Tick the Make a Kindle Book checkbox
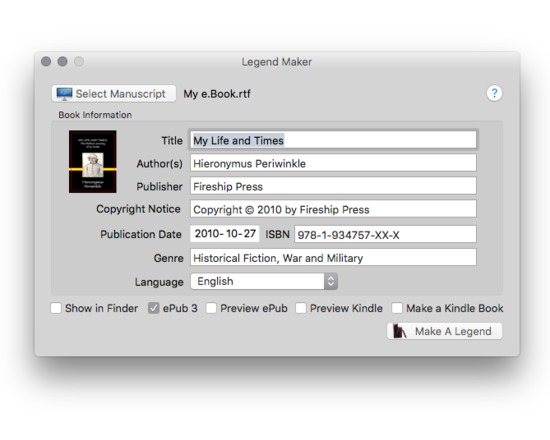Screen dimensions: 550x440 coord(397,308)
